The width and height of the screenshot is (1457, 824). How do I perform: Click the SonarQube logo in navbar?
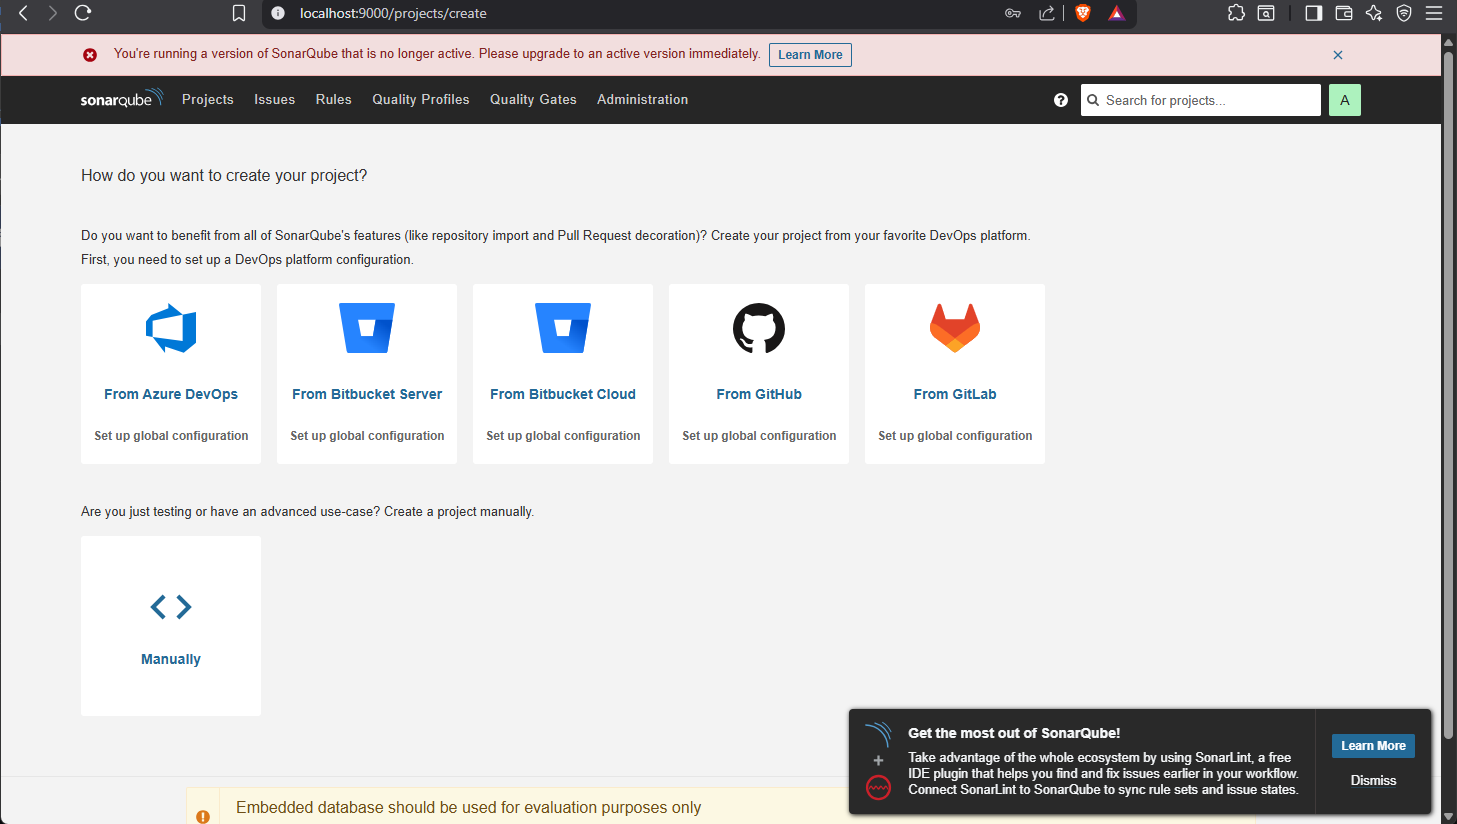tap(121, 99)
